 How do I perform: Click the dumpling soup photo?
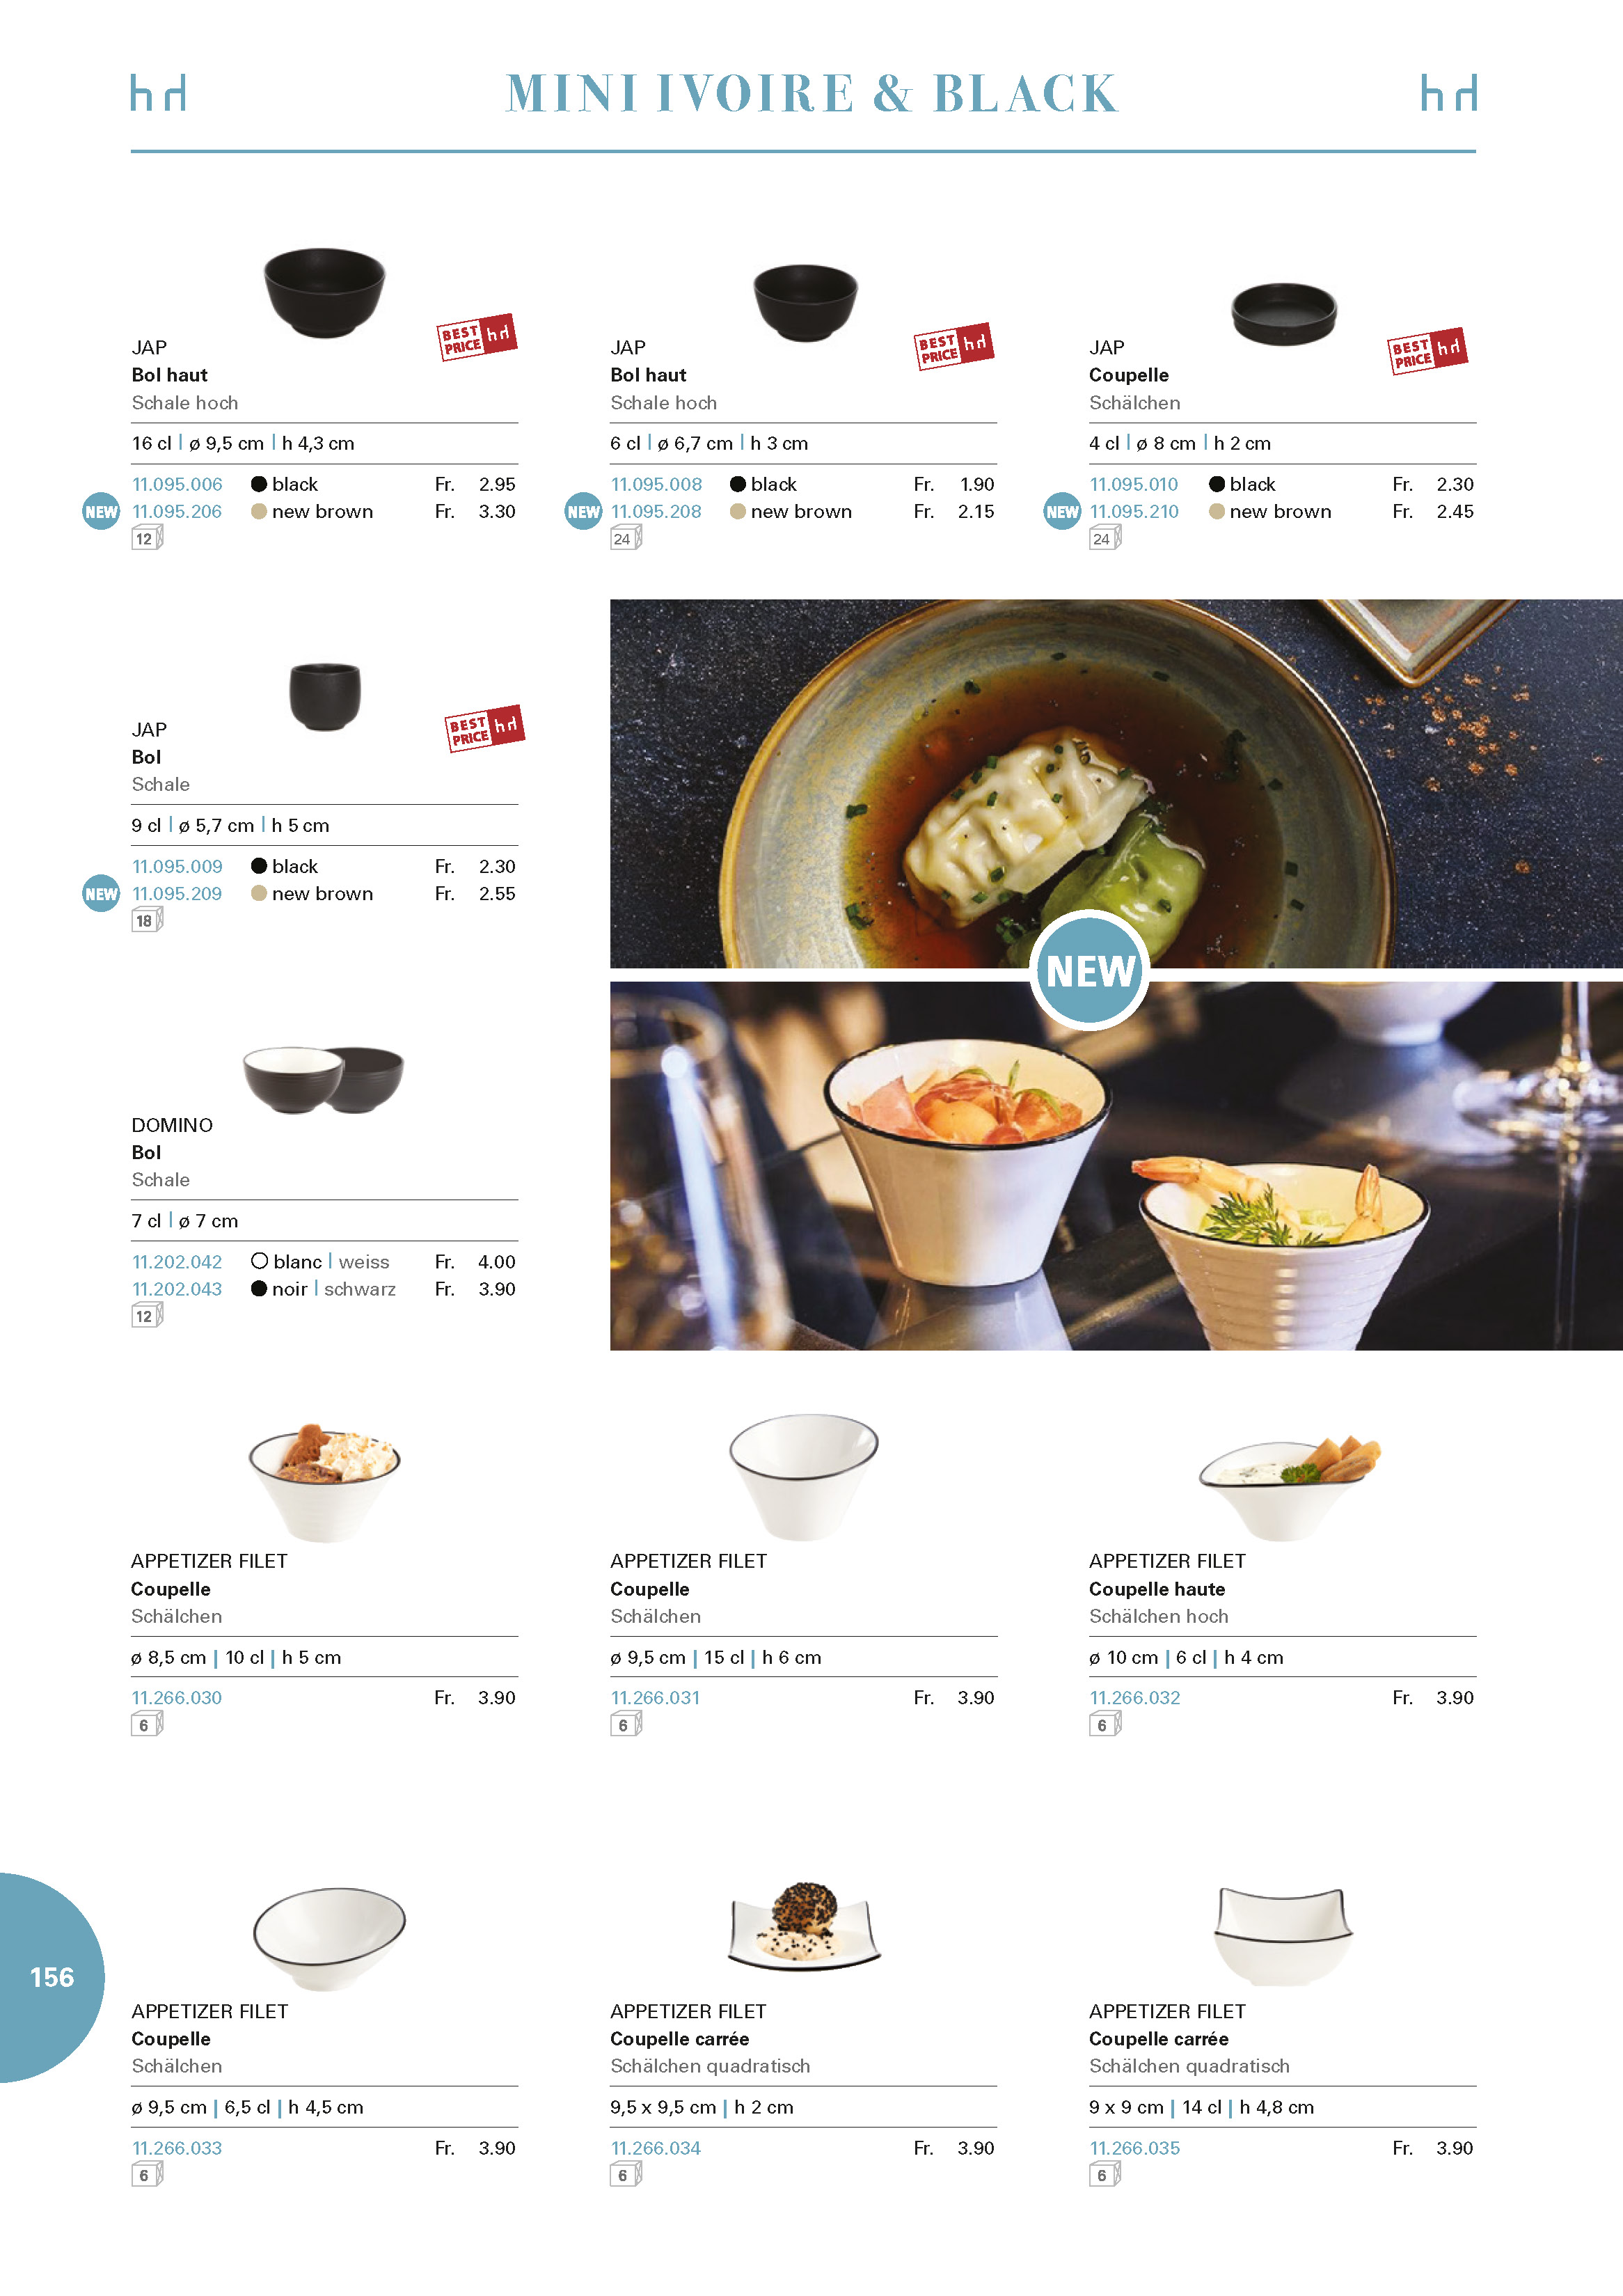tap(1116, 783)
